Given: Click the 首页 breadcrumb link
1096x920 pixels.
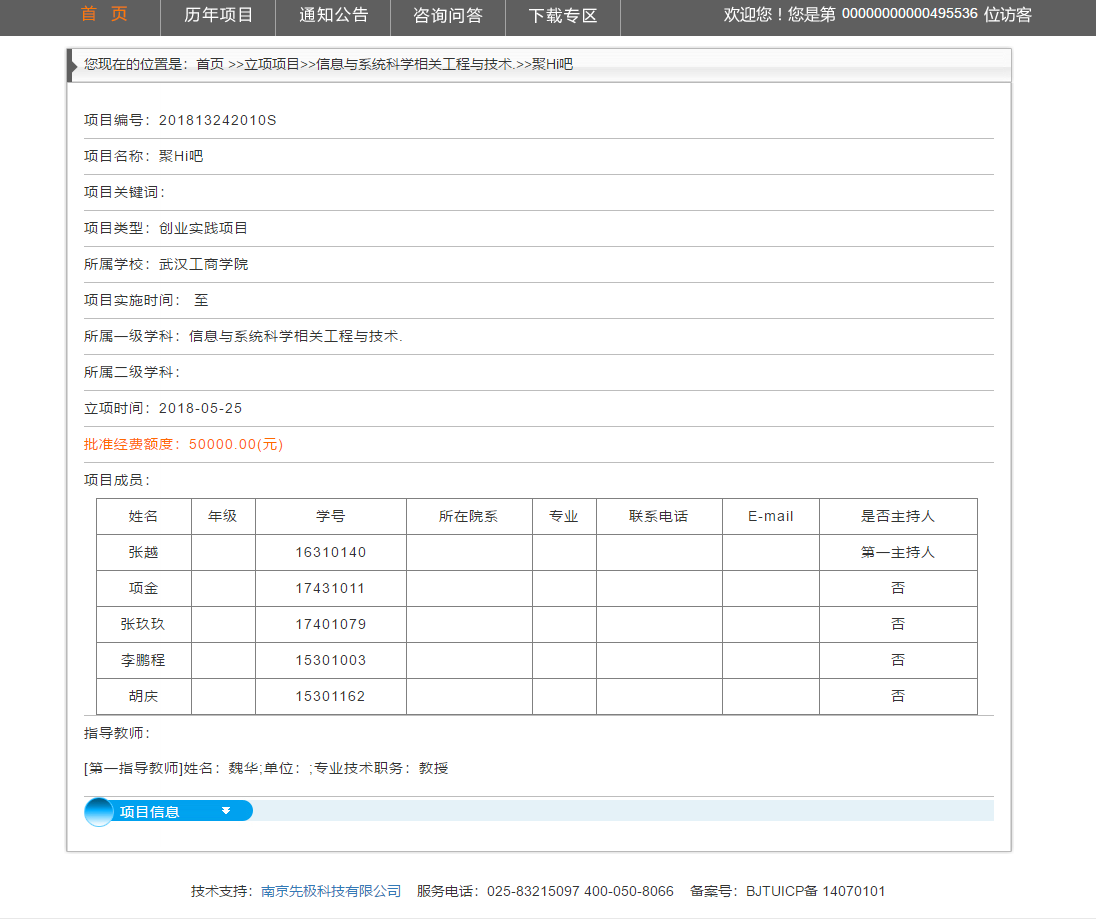Looking at the screenshot, I should click(x=210, y=64).
